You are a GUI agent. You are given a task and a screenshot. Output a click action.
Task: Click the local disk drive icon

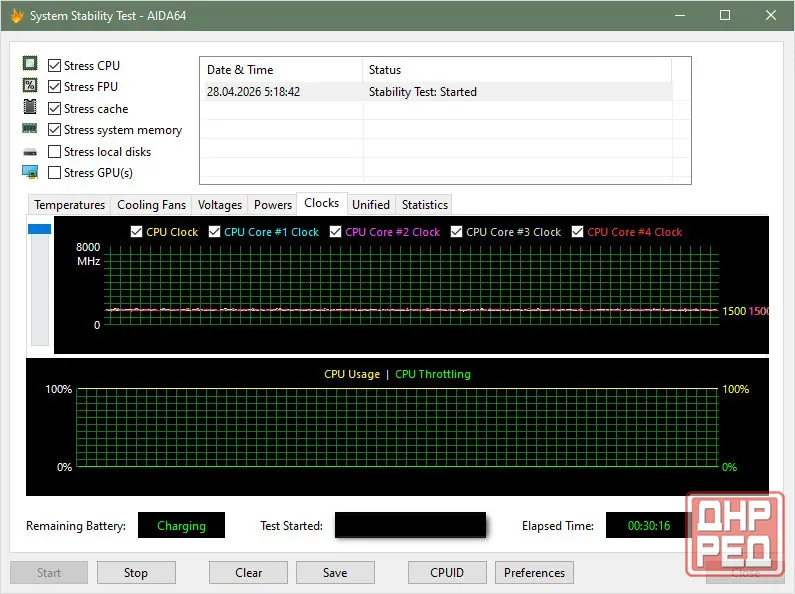30,152
